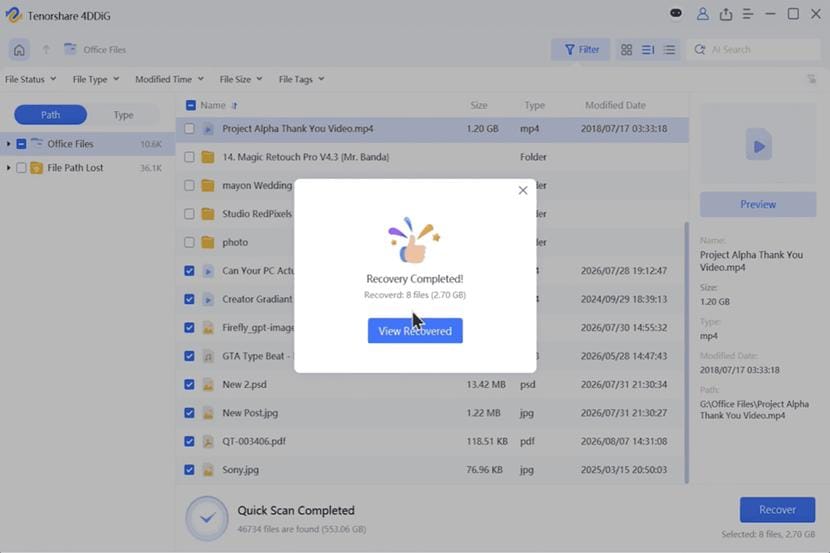Open the File Type dropdown
Viewport: 830px width, 553px height.
[95, 79]
